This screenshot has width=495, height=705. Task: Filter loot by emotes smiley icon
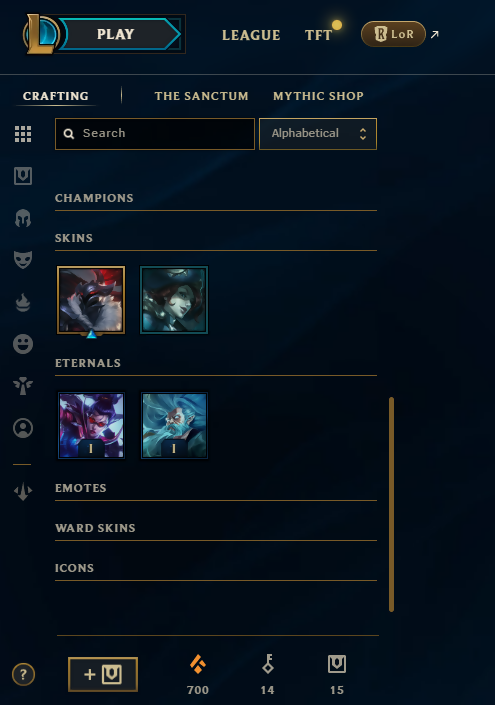click(x=23, y=344)
